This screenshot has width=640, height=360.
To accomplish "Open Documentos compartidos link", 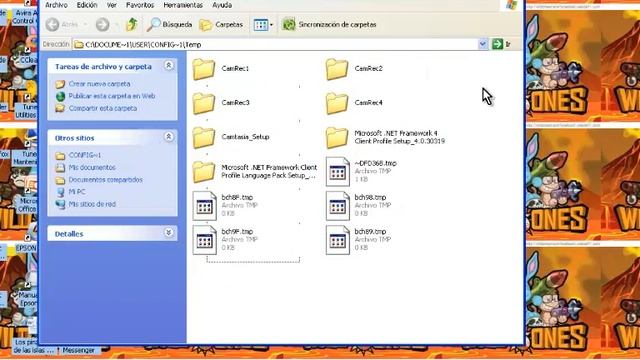I will (106, 180).
